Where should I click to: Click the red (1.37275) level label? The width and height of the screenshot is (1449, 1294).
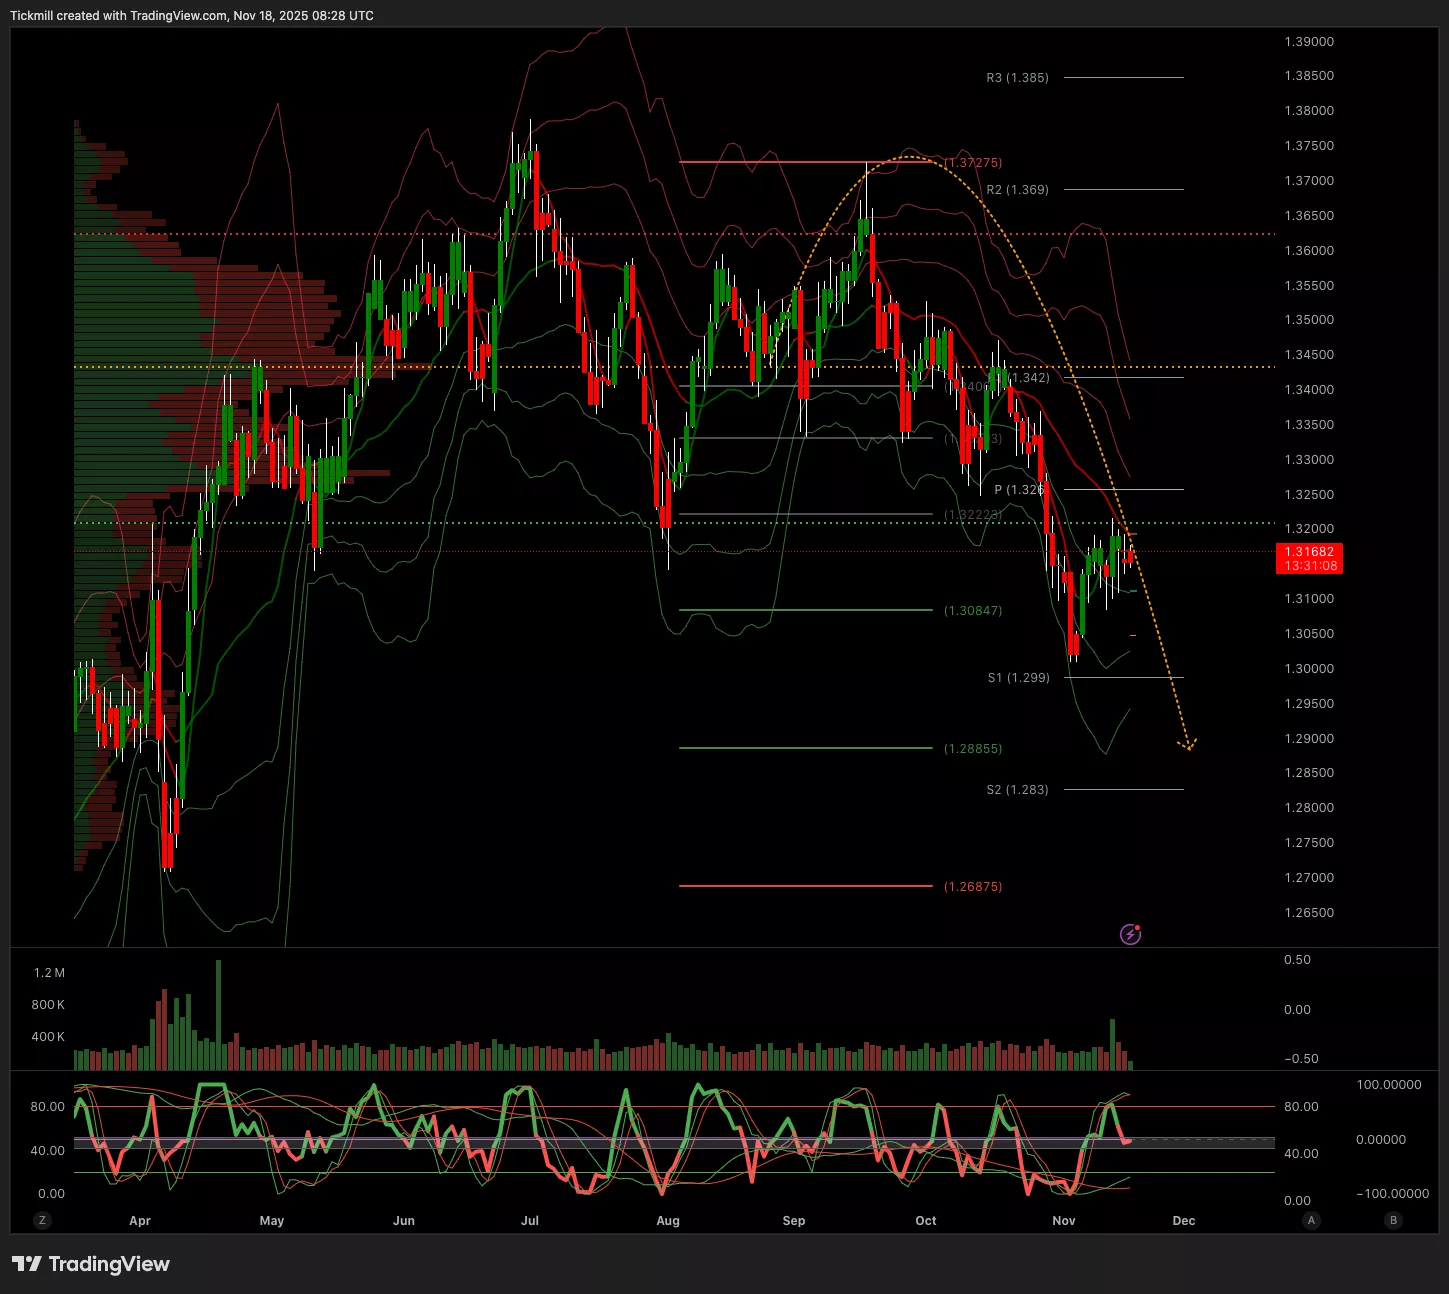[x=972, y=163]
